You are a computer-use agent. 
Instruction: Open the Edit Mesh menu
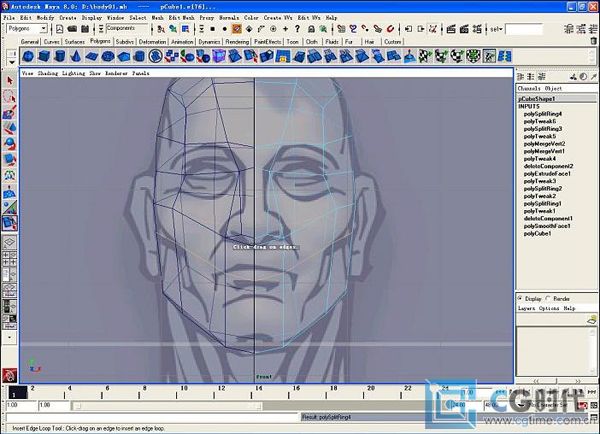pyautogui.click(x=182, y=18)
